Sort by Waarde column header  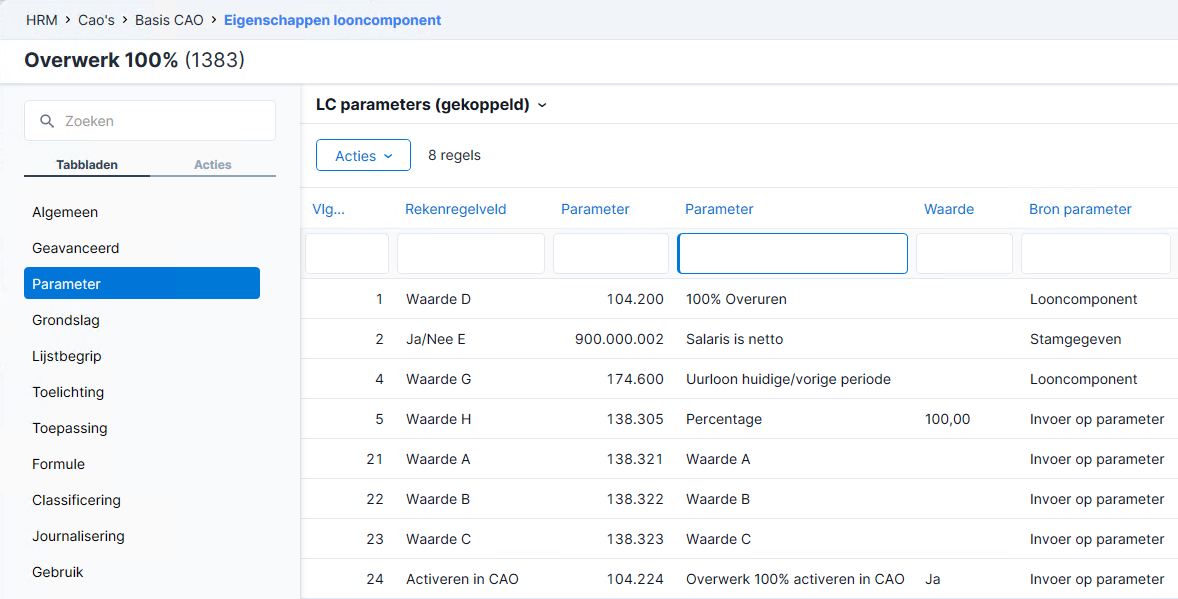coord(949,209)
